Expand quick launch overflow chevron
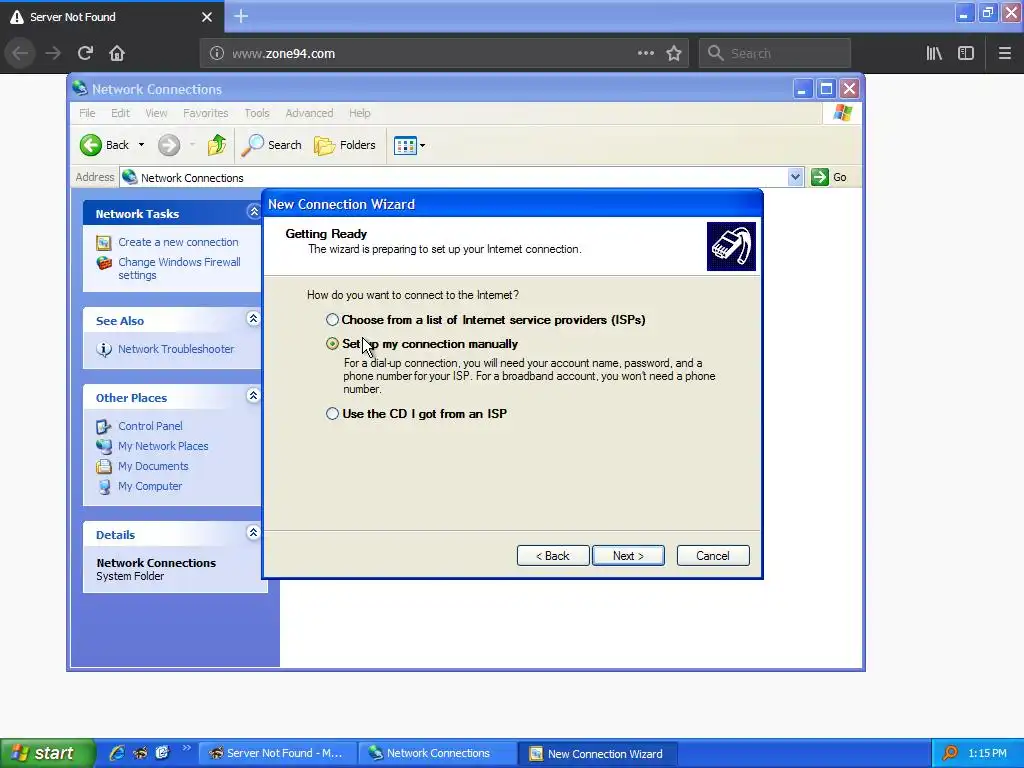The width and height of the screenshot is (1024, 768). tap(186, 748)
